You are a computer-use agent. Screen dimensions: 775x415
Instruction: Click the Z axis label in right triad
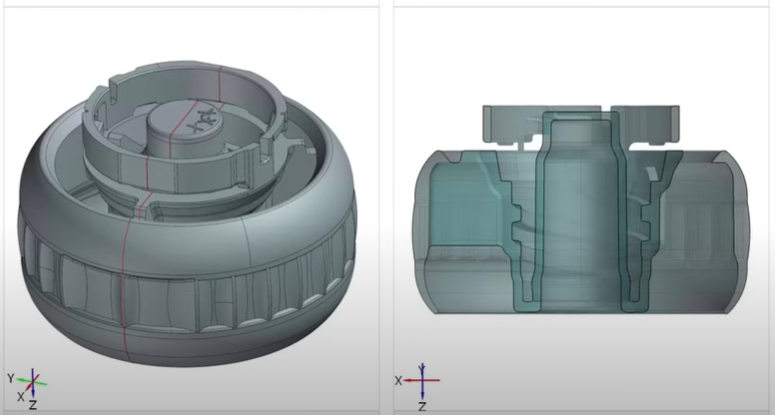click(x=422, y=406)
